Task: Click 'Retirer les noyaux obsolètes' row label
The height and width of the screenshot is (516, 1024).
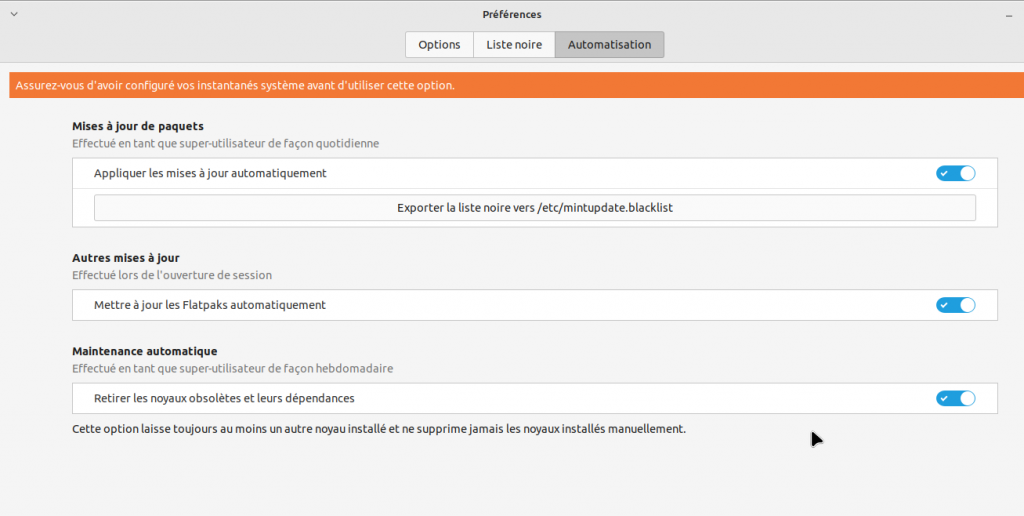Action: (224, 398)
